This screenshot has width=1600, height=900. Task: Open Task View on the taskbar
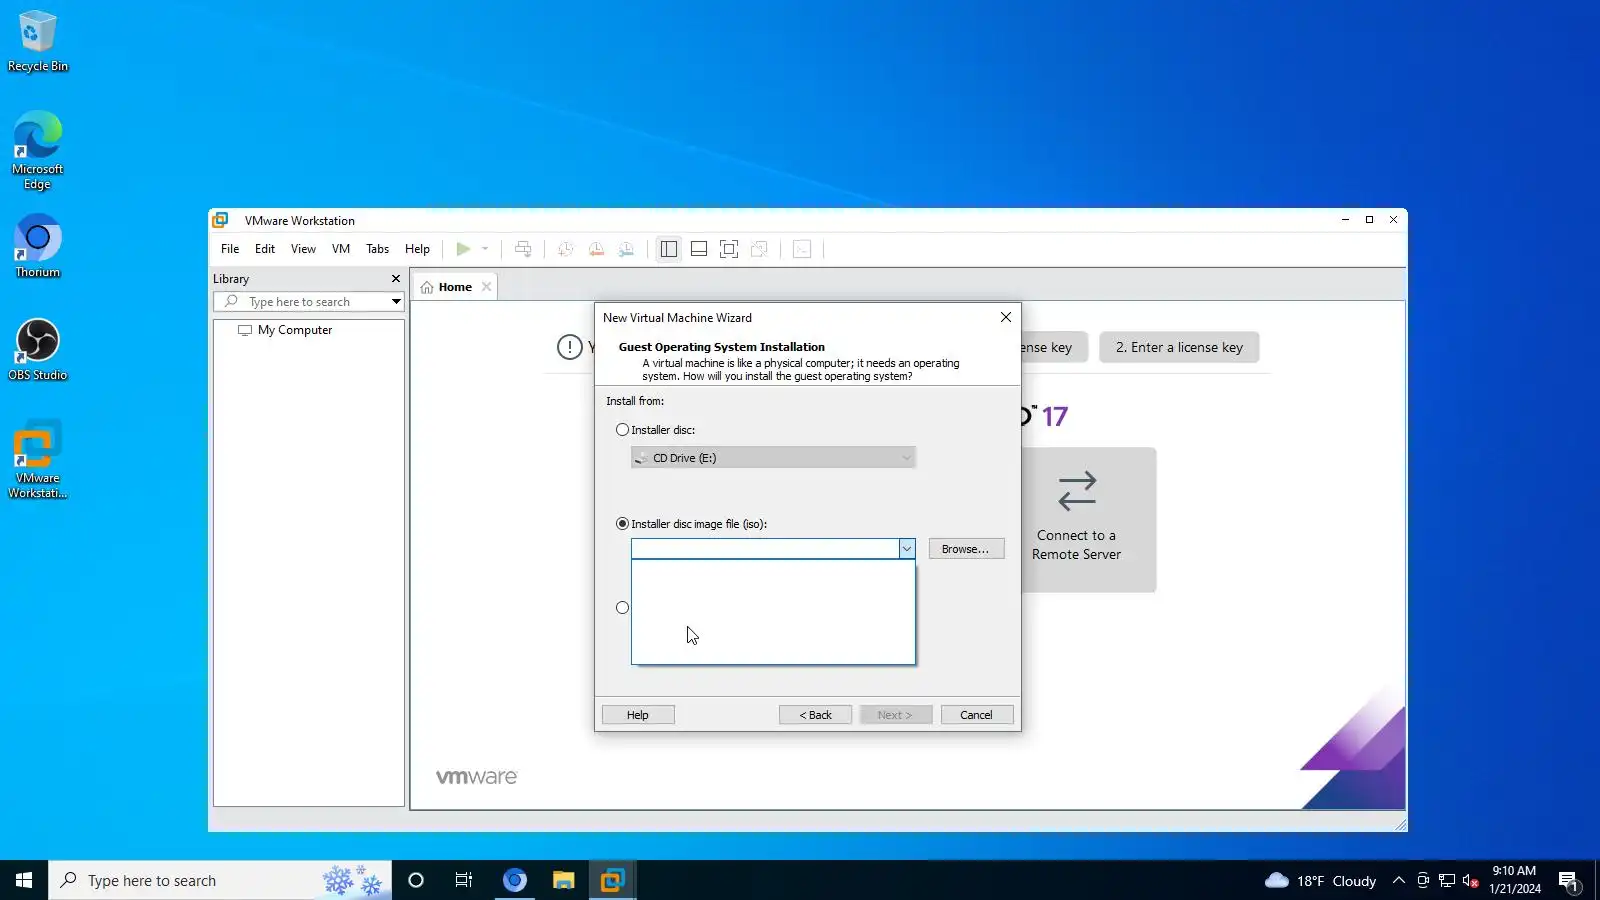pos(464,880)
